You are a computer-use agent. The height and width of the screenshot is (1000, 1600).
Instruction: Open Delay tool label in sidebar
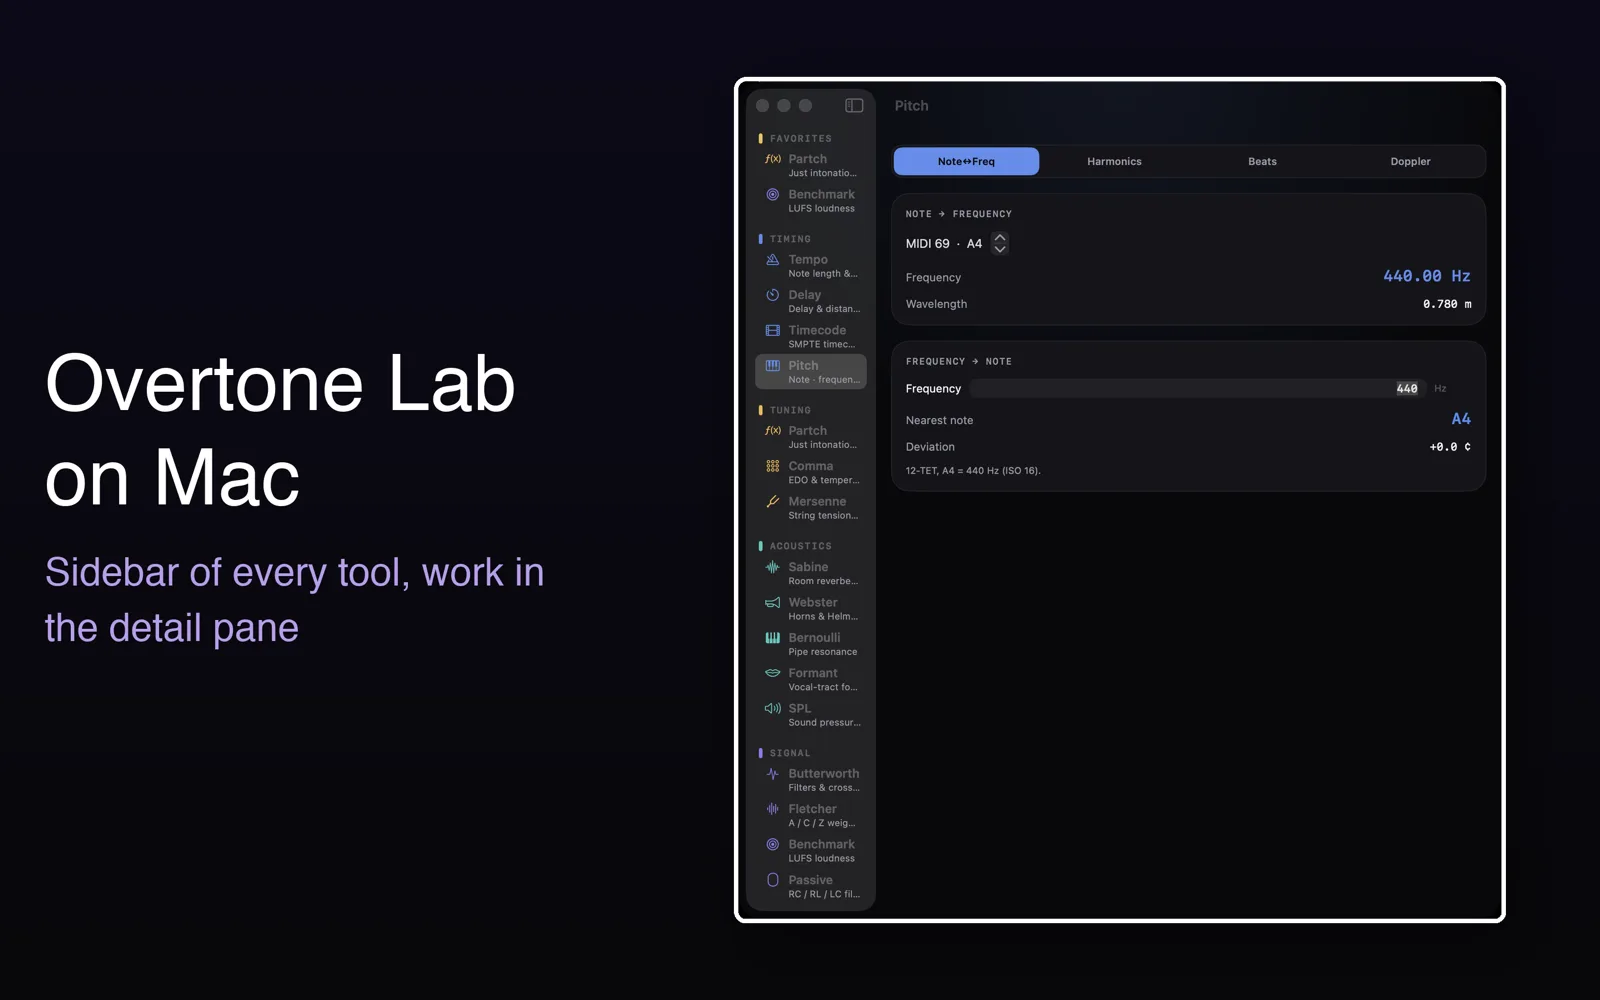(x=805, y=294)
